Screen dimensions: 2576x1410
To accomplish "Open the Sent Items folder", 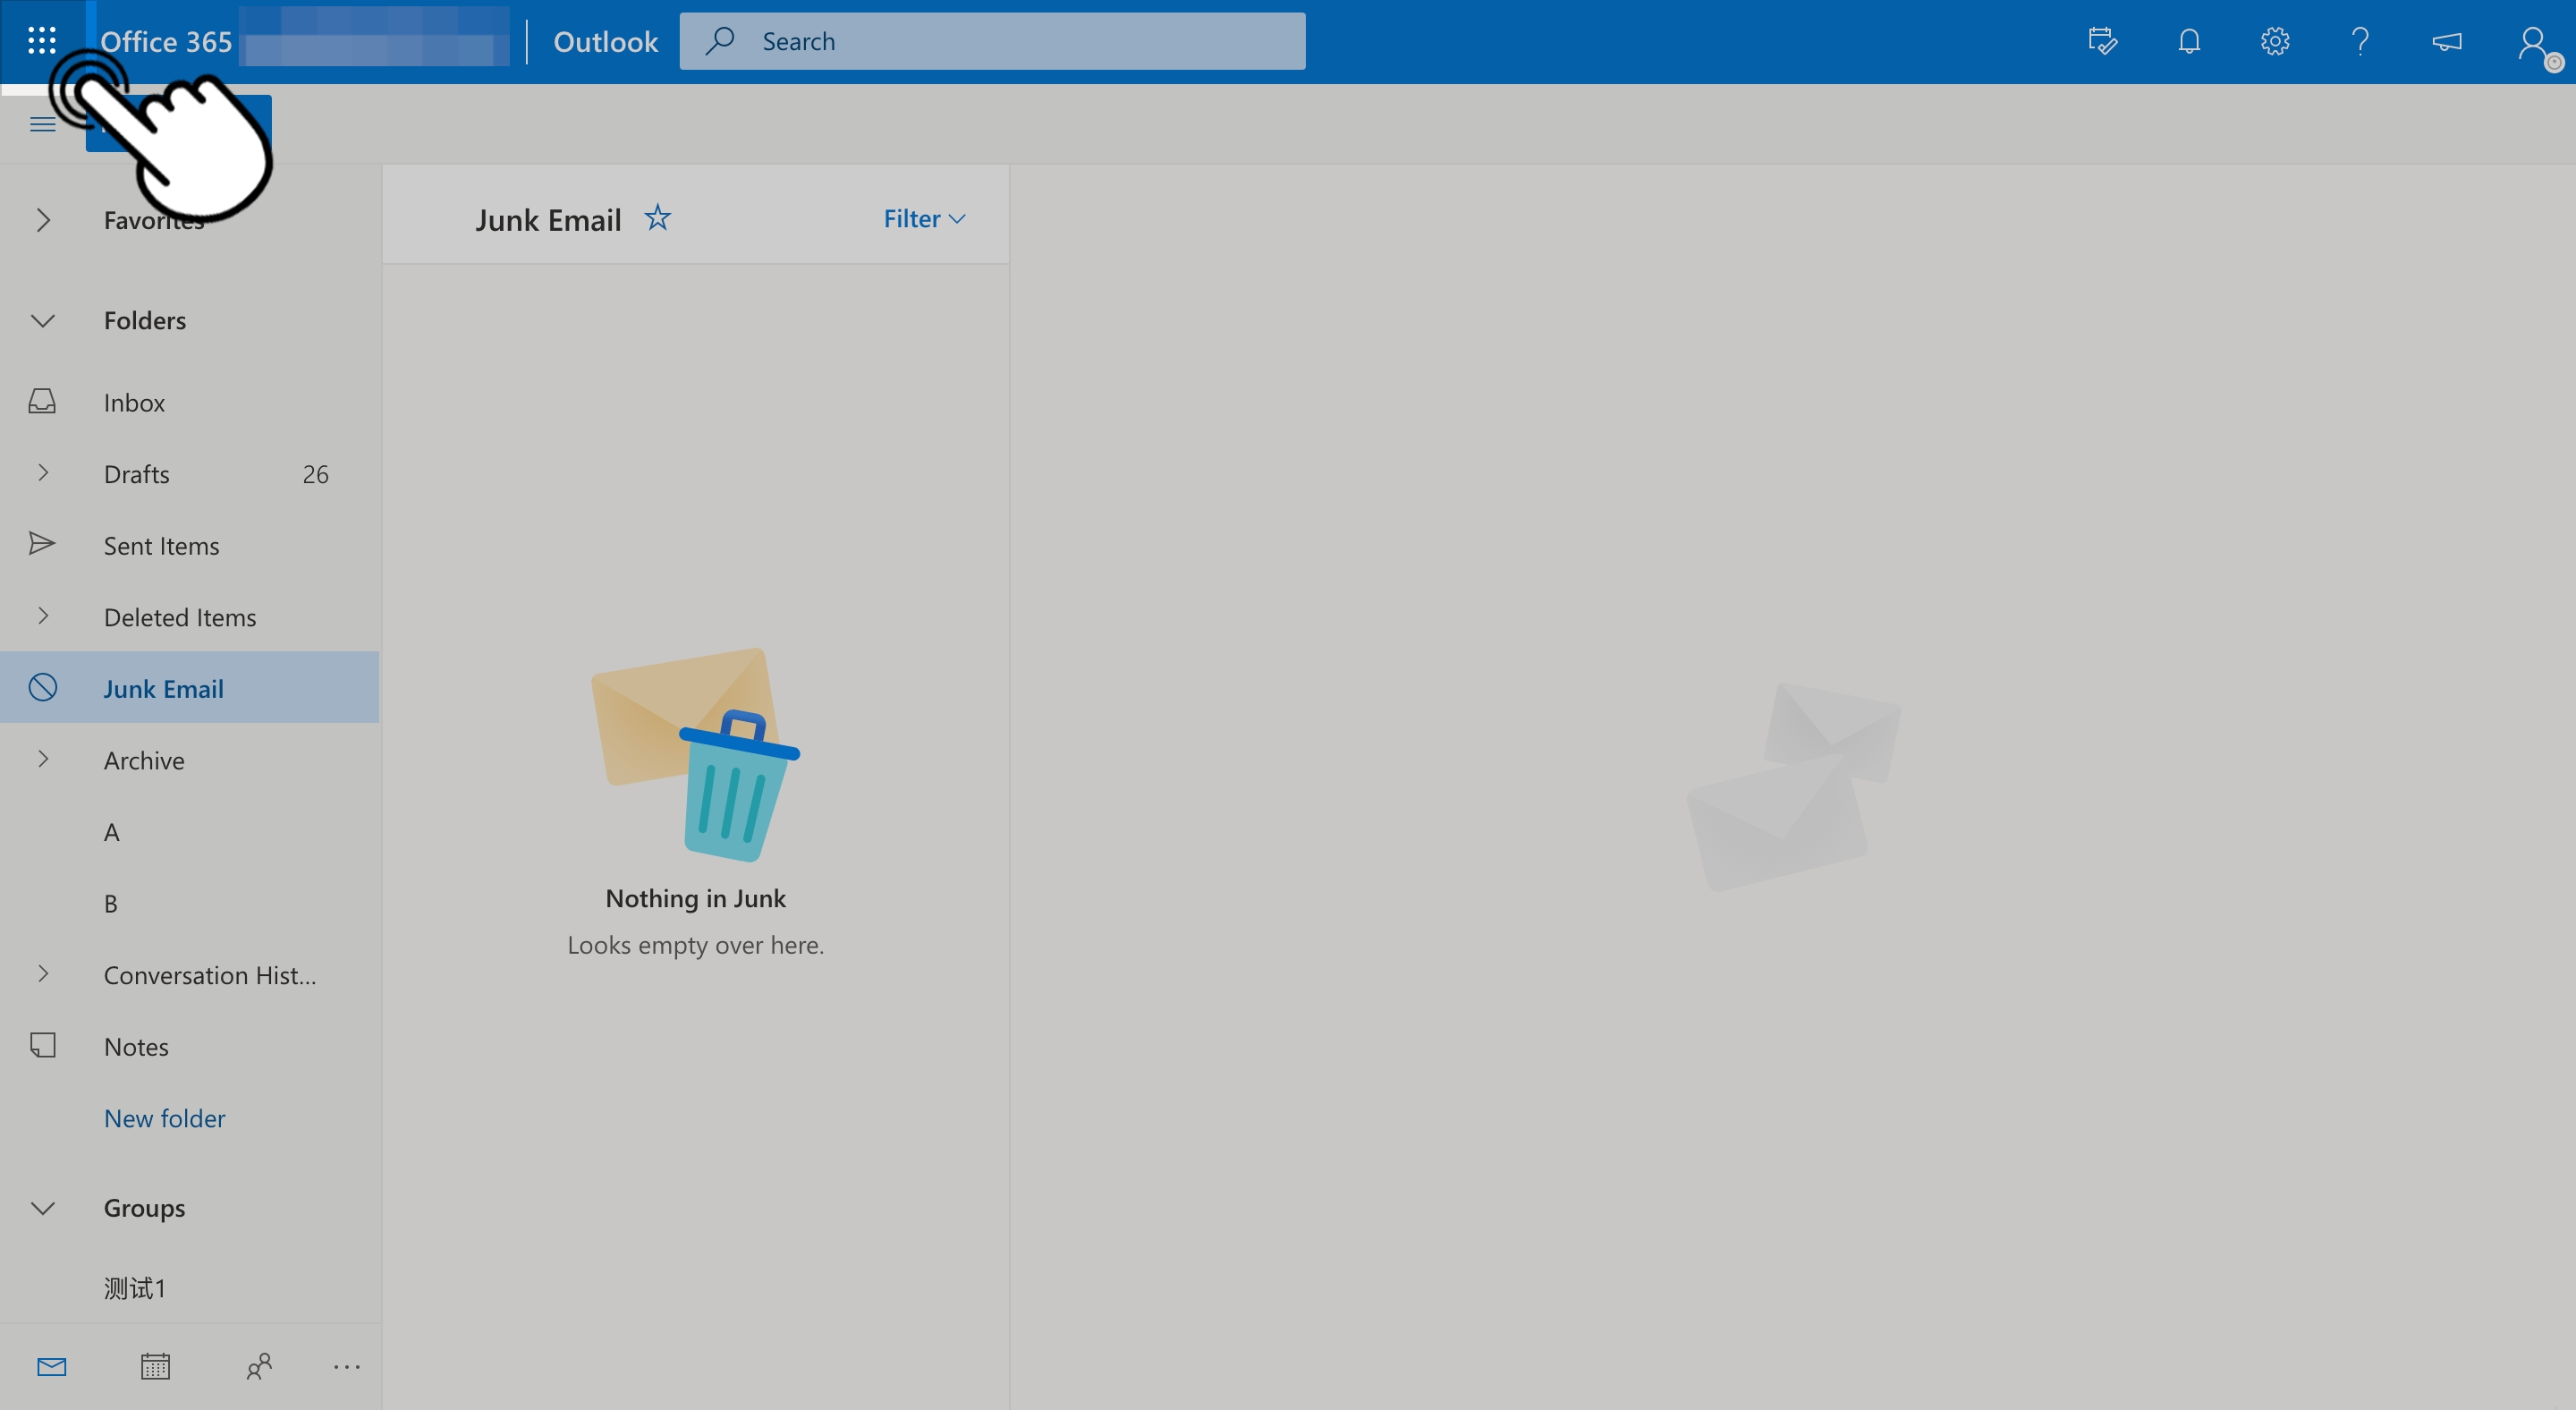I will 161,545.
